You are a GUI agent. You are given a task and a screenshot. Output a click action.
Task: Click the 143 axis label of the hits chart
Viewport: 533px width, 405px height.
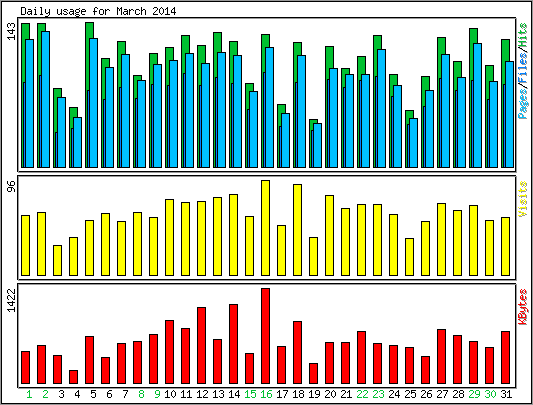[x=12, y=32]
